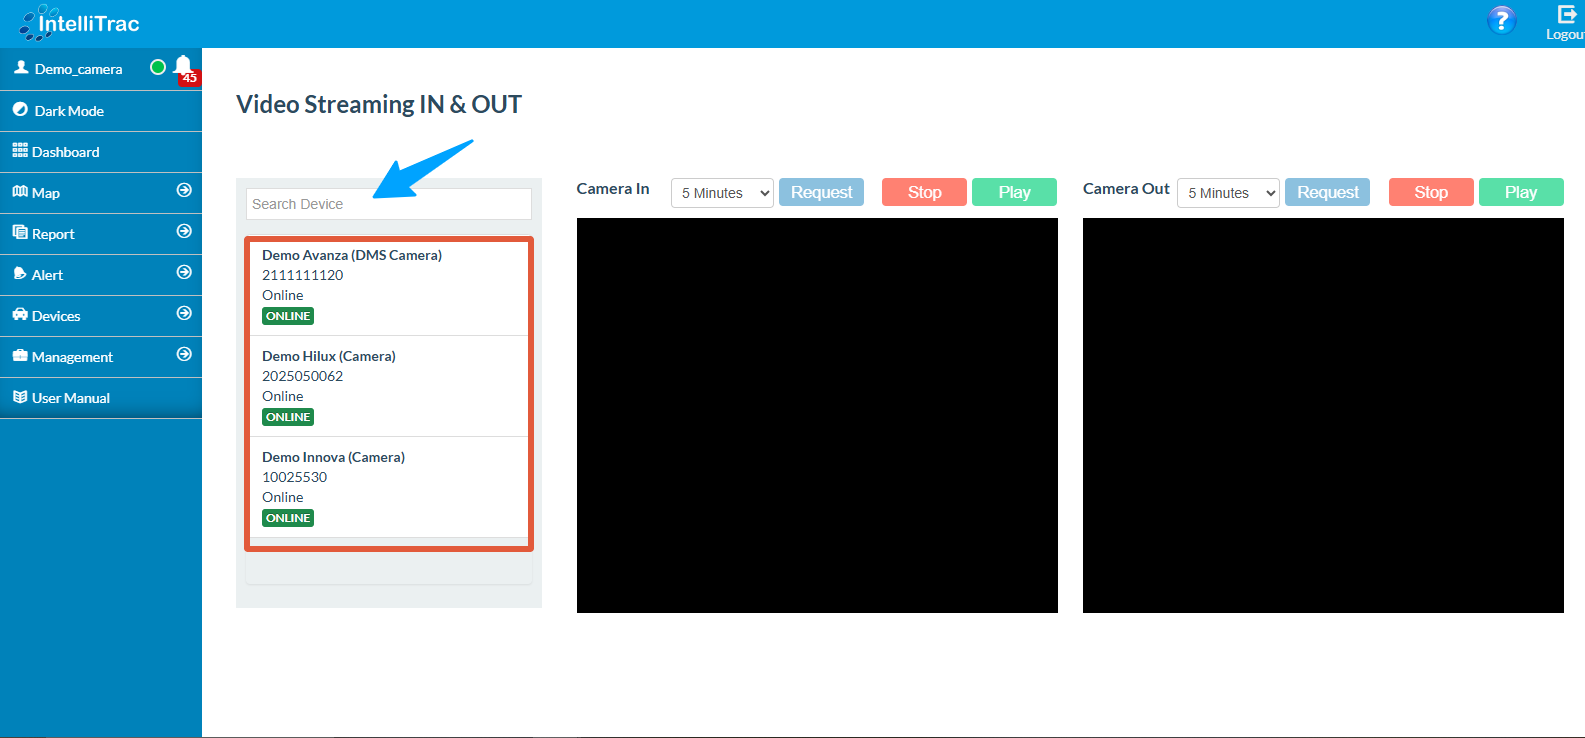Open the Camera Out duration dropdown
The width and height of the screenshot is (1585, 738).
tap(1228, 193)
